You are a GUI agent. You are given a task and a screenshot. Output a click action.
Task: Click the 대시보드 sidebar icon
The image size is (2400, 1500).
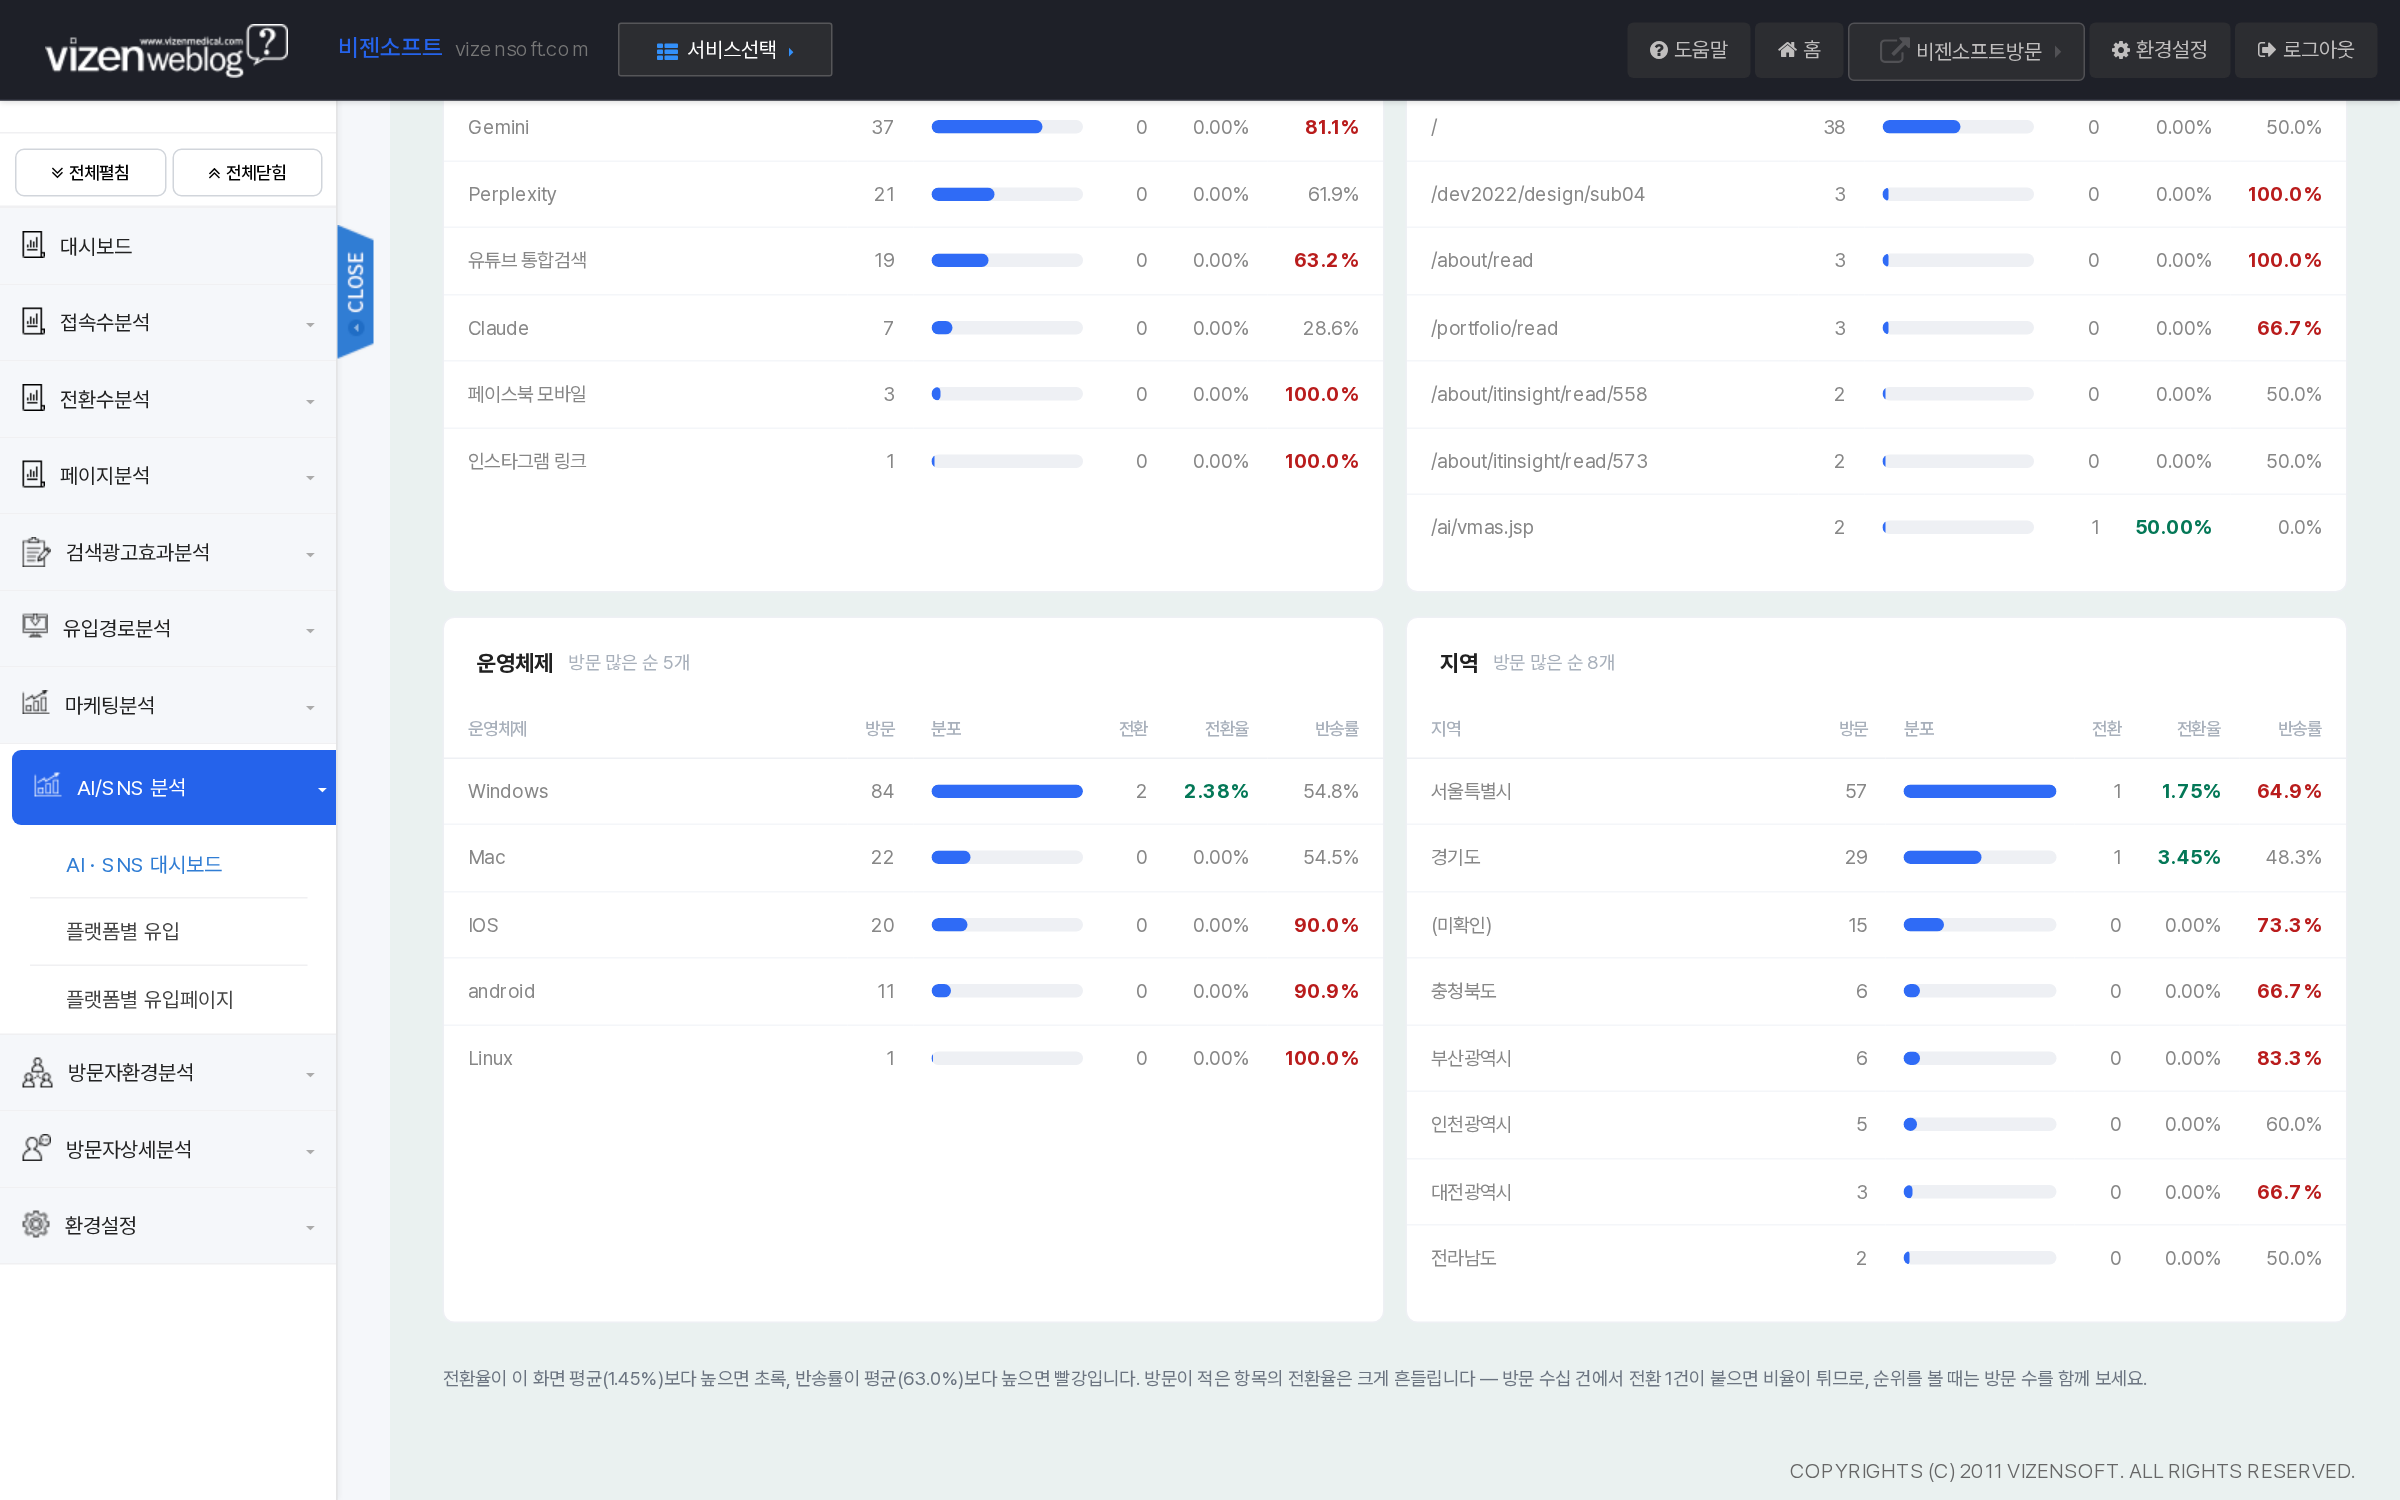34,245
